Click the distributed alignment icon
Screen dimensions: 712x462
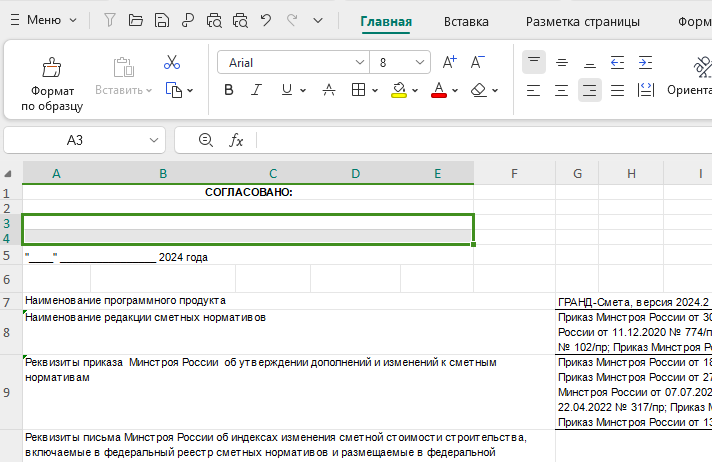tap(645, 90)
